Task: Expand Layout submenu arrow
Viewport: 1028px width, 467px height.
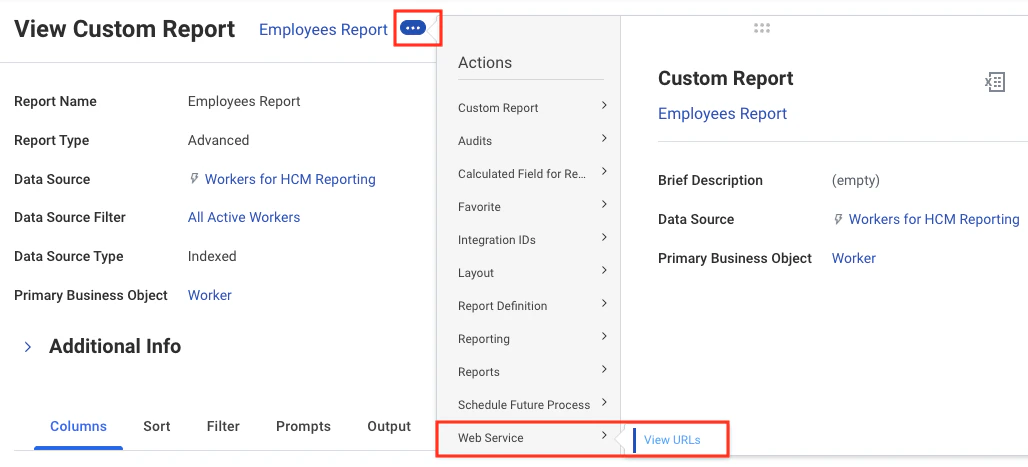Action: 604,270
